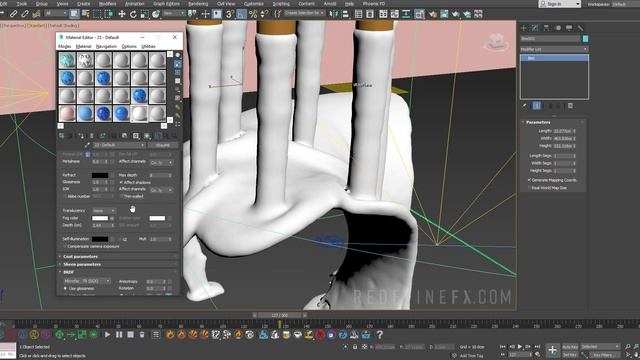The image size is (640, 360).
Task: Select the Box item in modifier stack
Action: pyautogui.click(x=554, y=58)
